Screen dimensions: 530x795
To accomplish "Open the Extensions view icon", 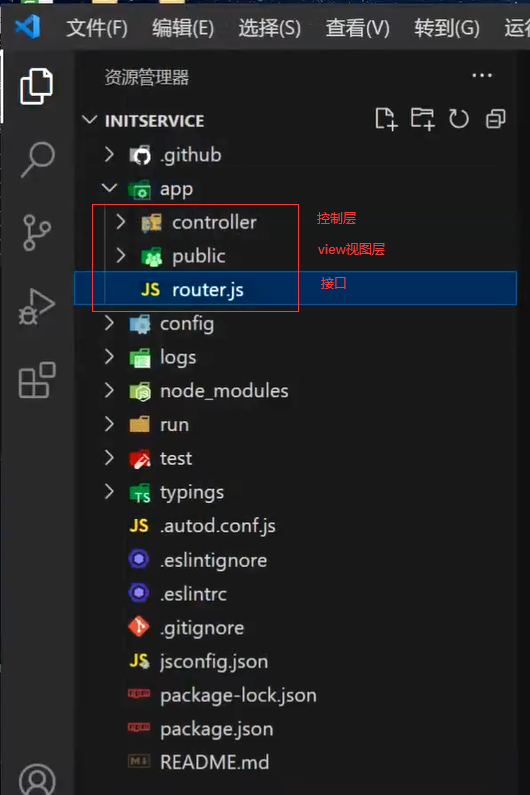I will pyautogui.click(x=37, y=380).
